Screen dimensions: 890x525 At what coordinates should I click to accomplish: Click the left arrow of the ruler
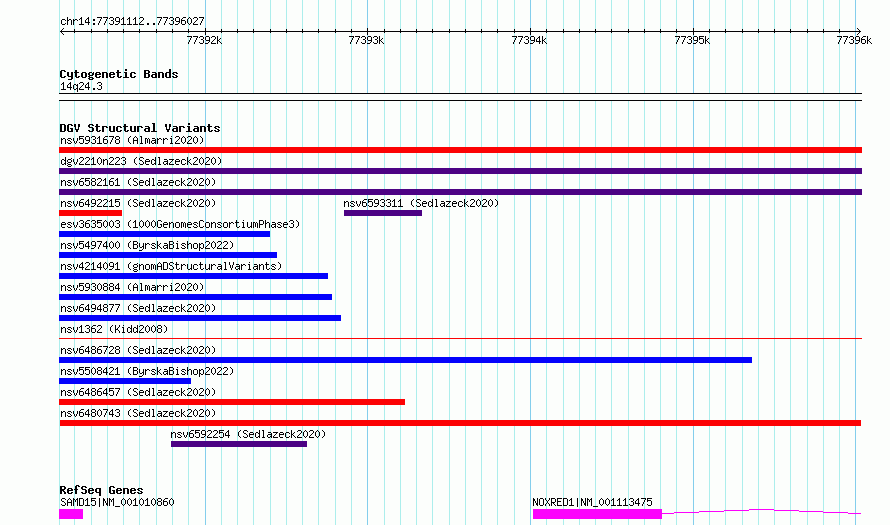pos(62,31)
